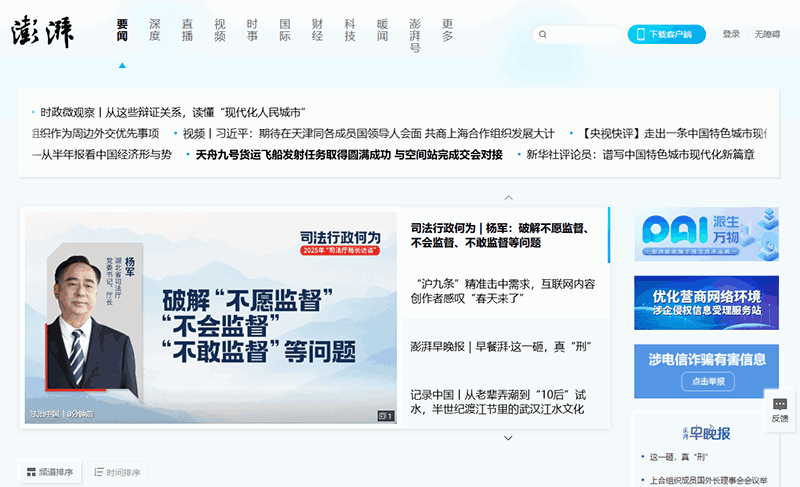Viewport: 800px width, 487px height.
Task: Open the 暖闻 section
Action: pyautogui.click(x=383, y=30)
